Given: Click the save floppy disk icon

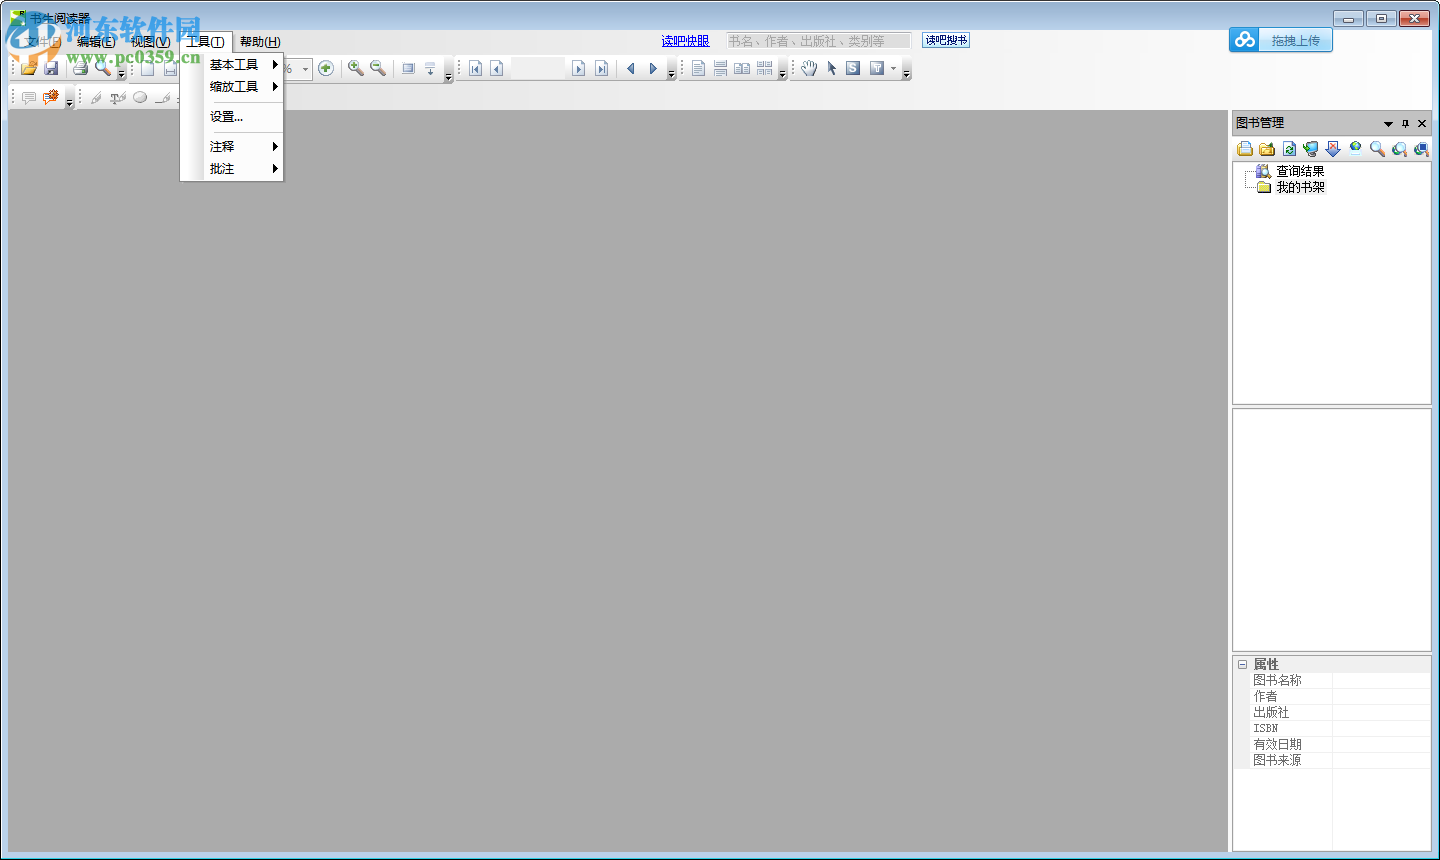Looking at the screenshot, I should (51, 68).
